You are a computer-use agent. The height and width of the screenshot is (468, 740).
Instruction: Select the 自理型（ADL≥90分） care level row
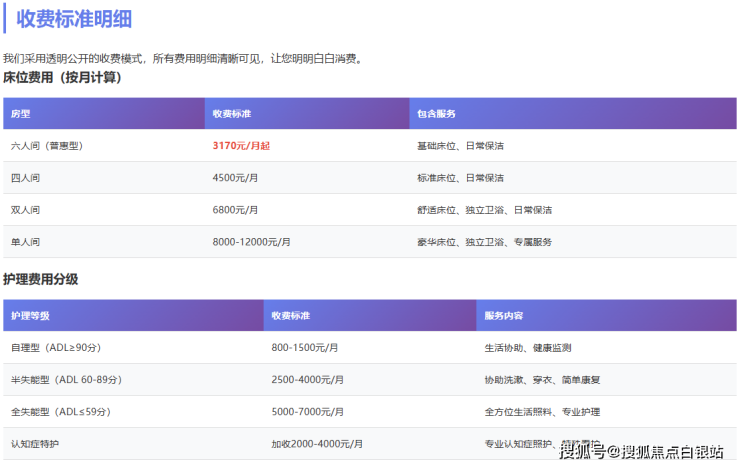click(56, 348)
